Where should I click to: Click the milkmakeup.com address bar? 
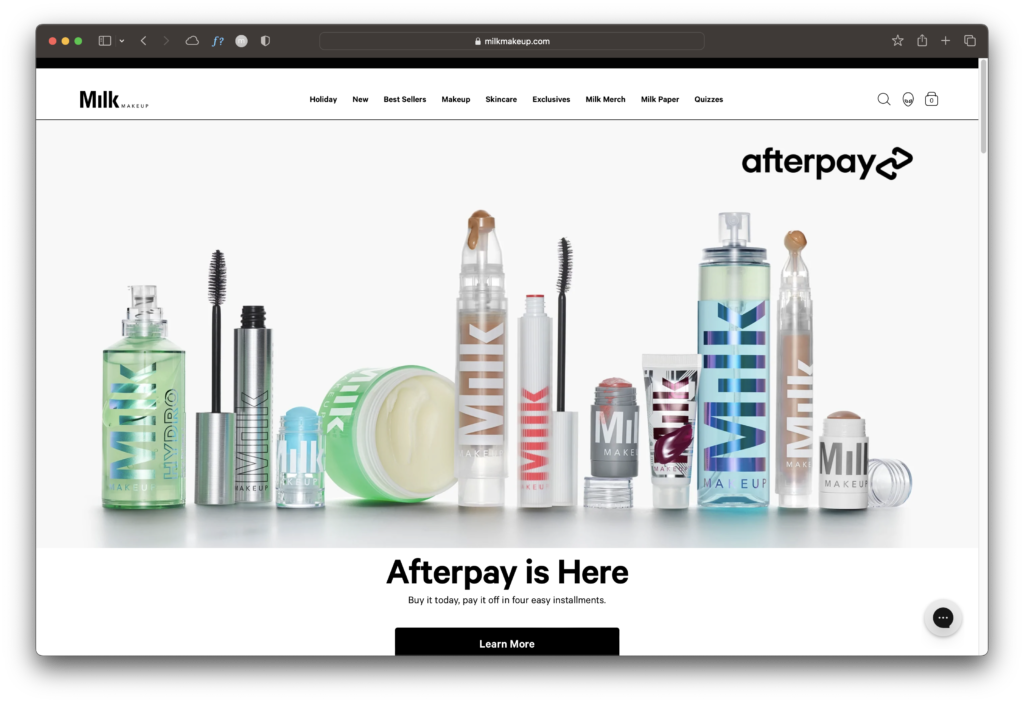tap(512, 41)
